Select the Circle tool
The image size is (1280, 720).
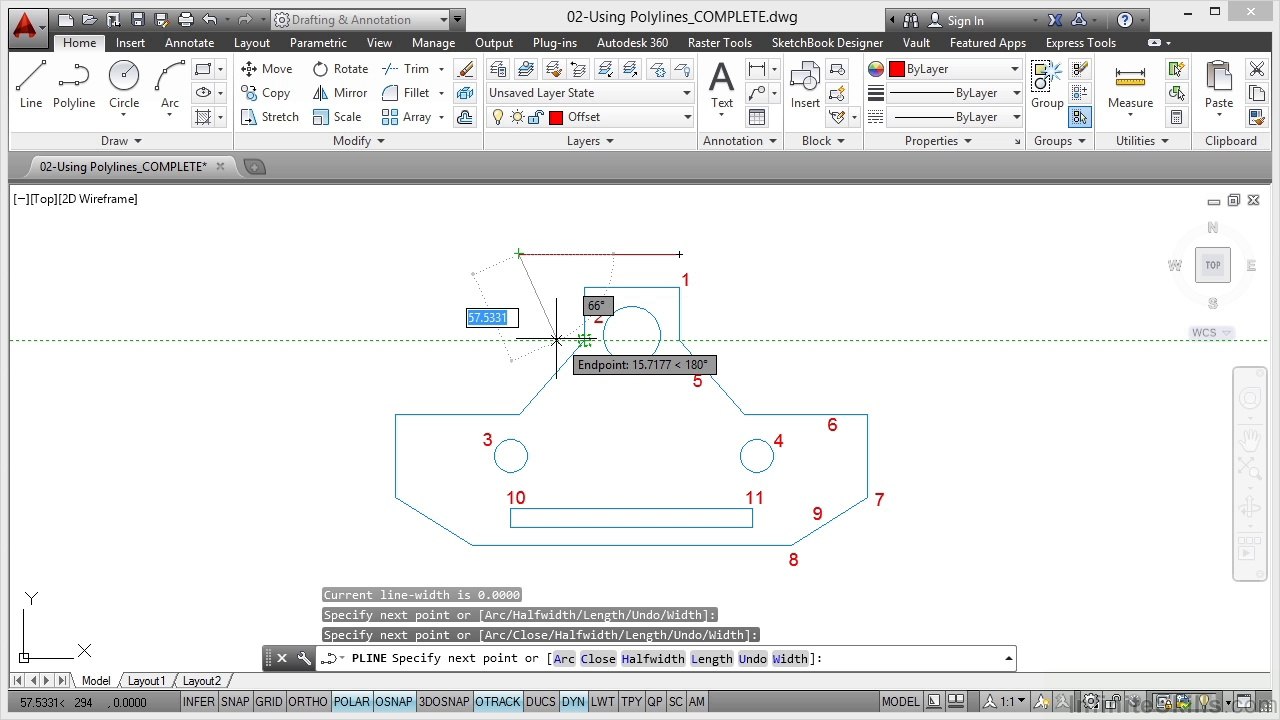tap(124, 84)
